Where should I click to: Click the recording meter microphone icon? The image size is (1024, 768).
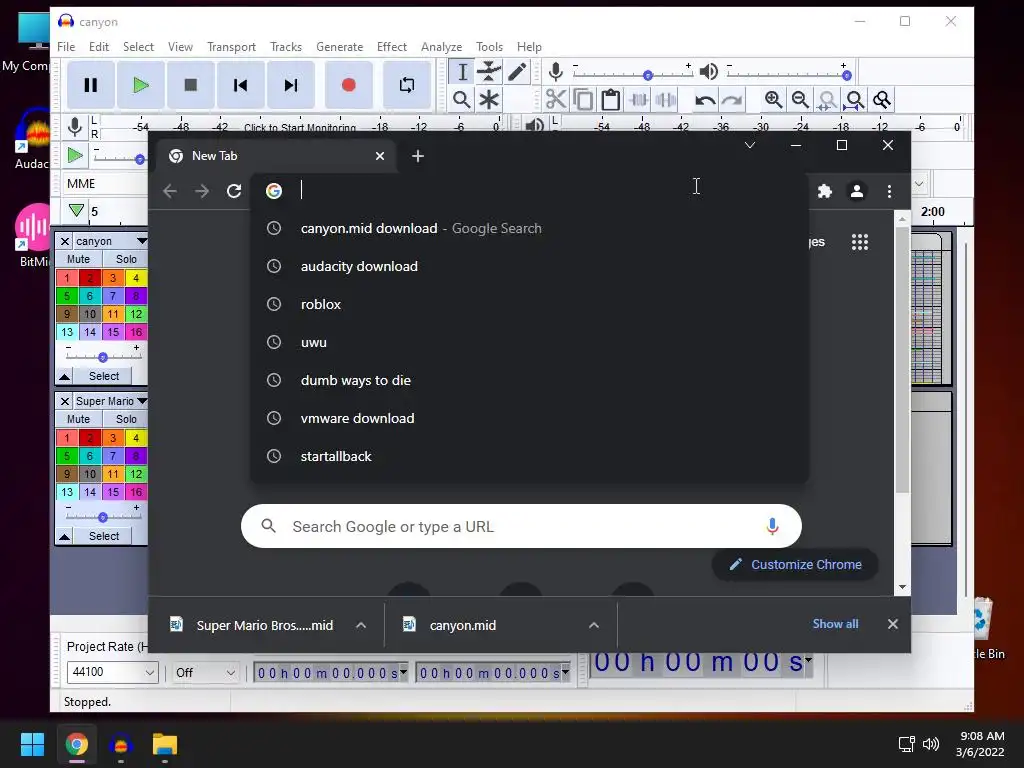[x=74, y=126]
